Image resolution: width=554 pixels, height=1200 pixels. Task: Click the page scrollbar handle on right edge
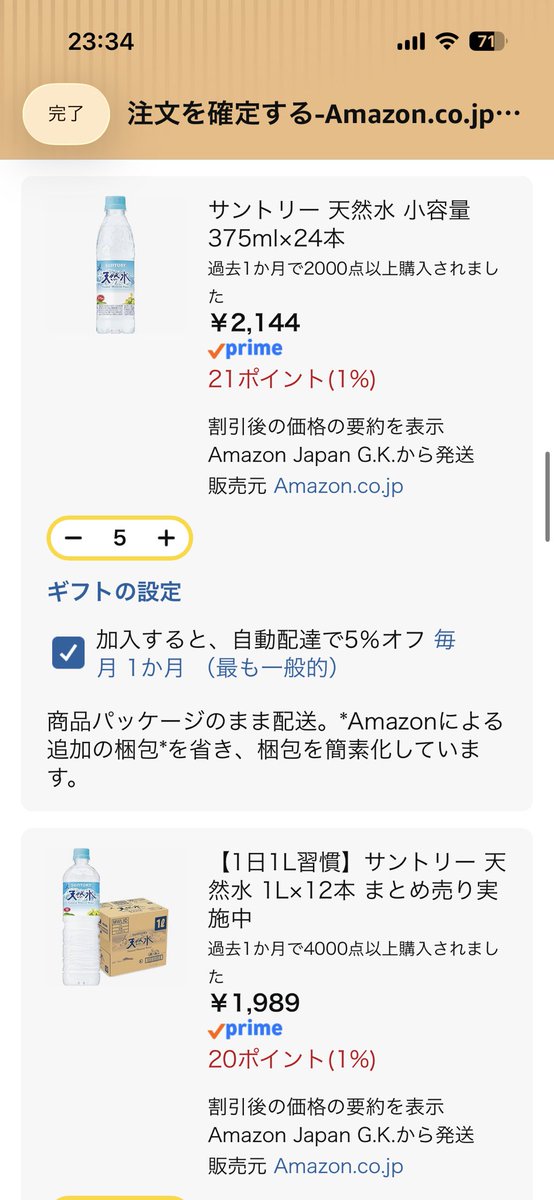tap(547, 495)
